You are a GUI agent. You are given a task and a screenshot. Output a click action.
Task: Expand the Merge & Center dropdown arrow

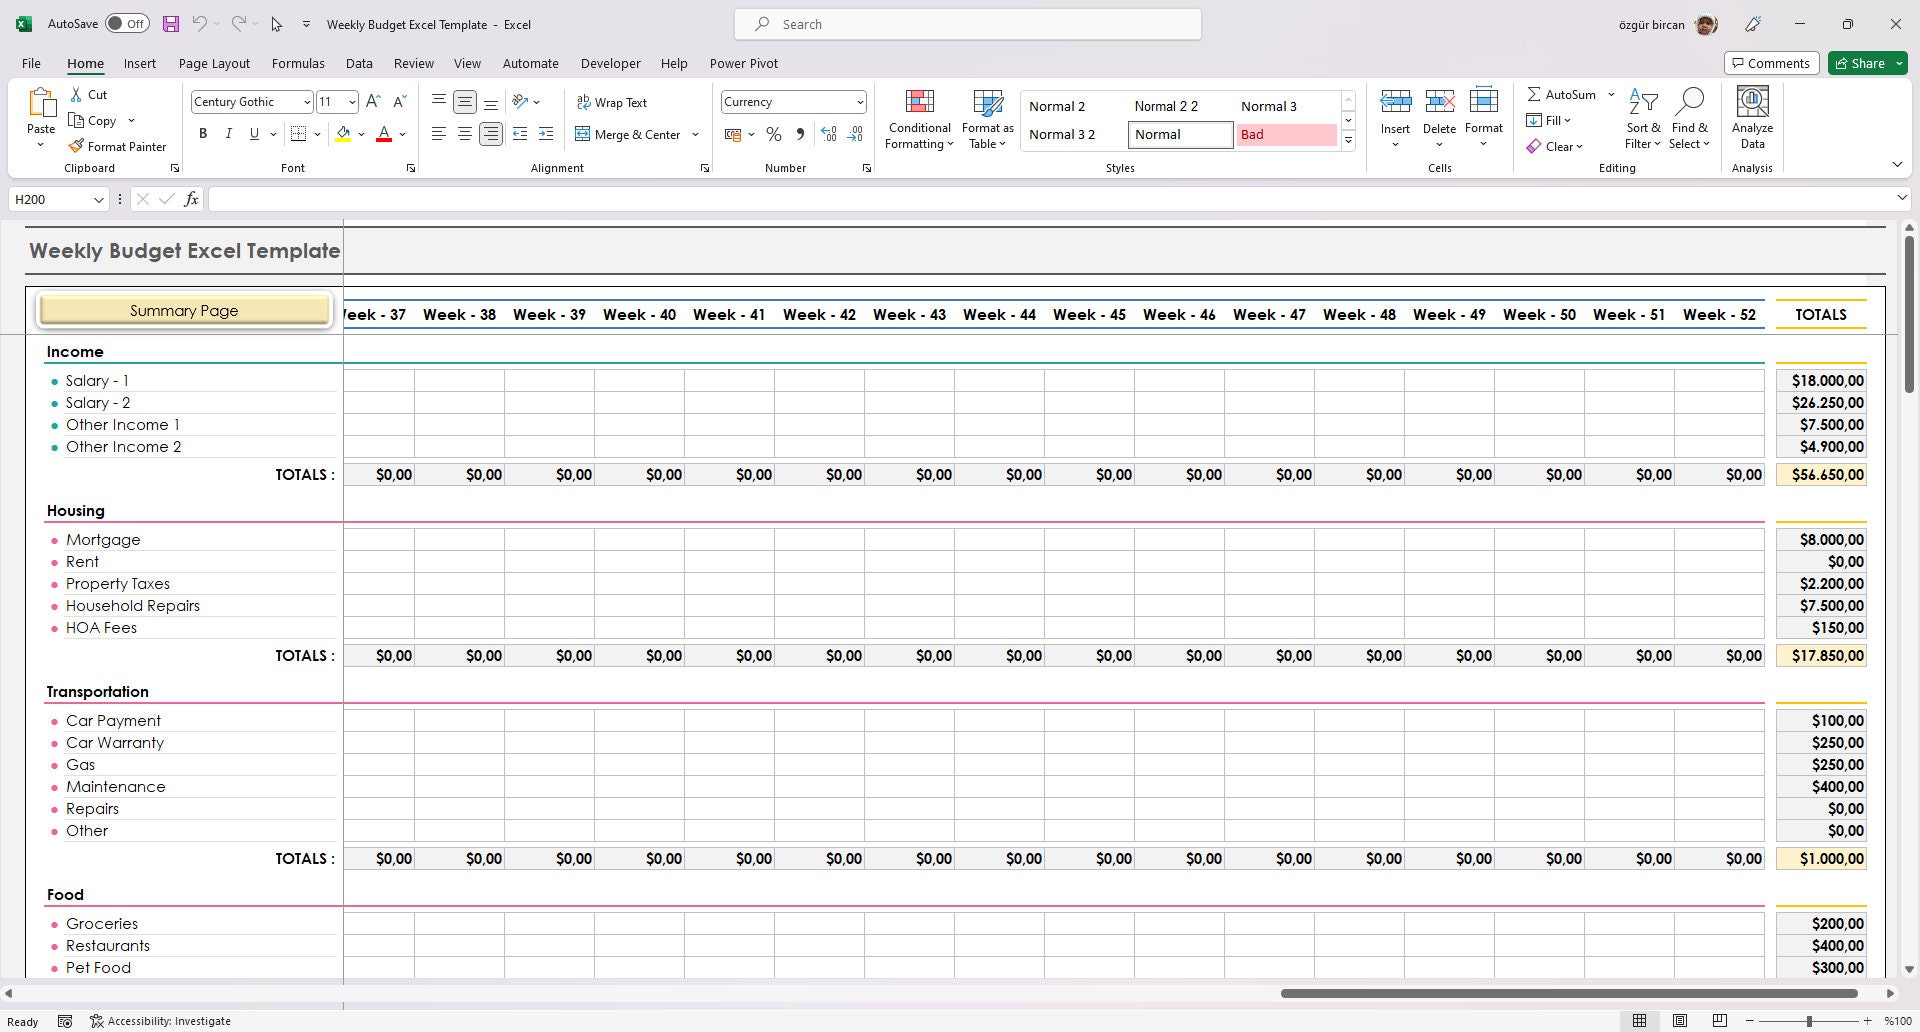coord(695,134)
